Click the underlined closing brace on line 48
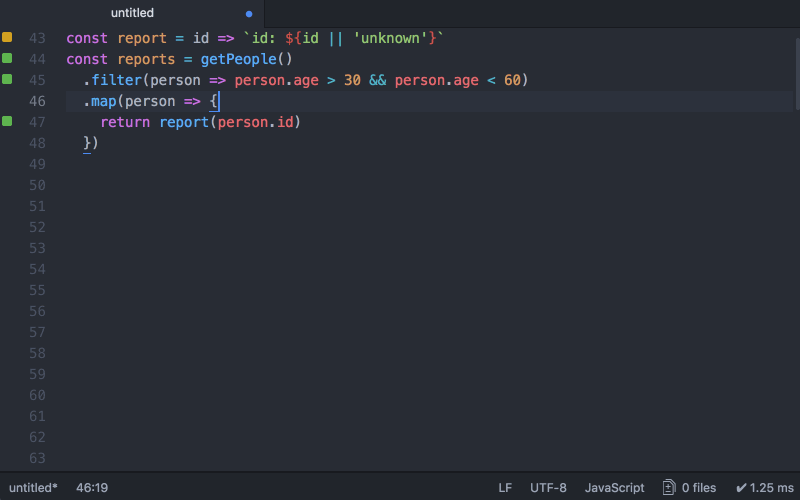 pyautogui.click(x=87, y=143)
